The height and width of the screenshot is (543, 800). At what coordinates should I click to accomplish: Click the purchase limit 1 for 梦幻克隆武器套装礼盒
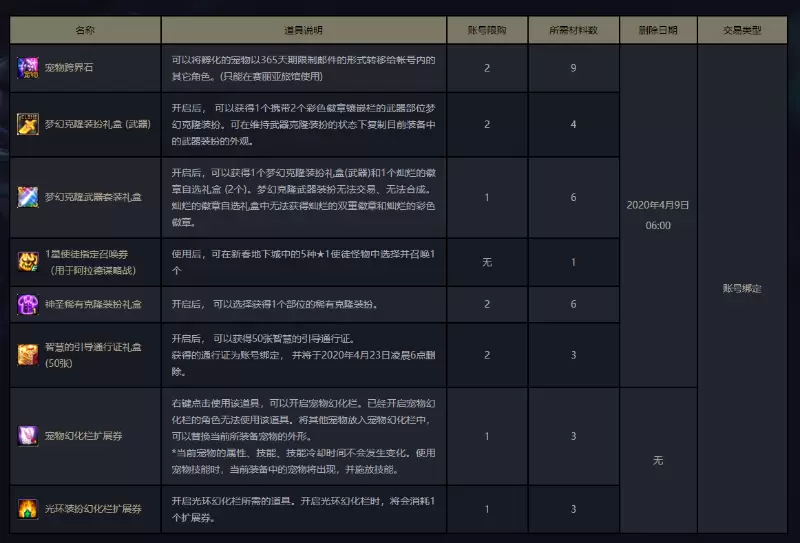click(487, 197)
